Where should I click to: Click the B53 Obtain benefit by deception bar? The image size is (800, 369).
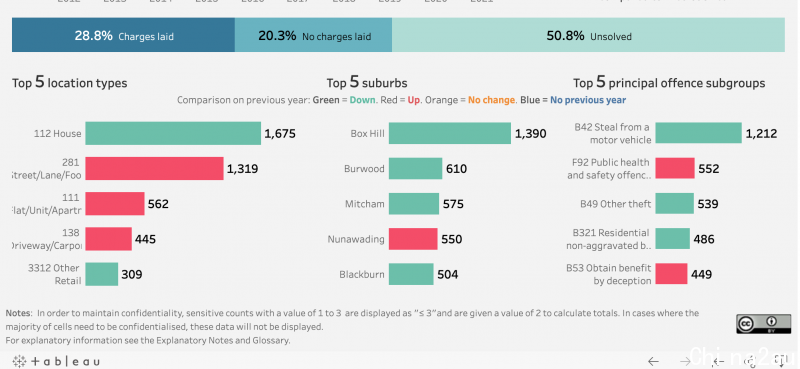pos(671,274)
